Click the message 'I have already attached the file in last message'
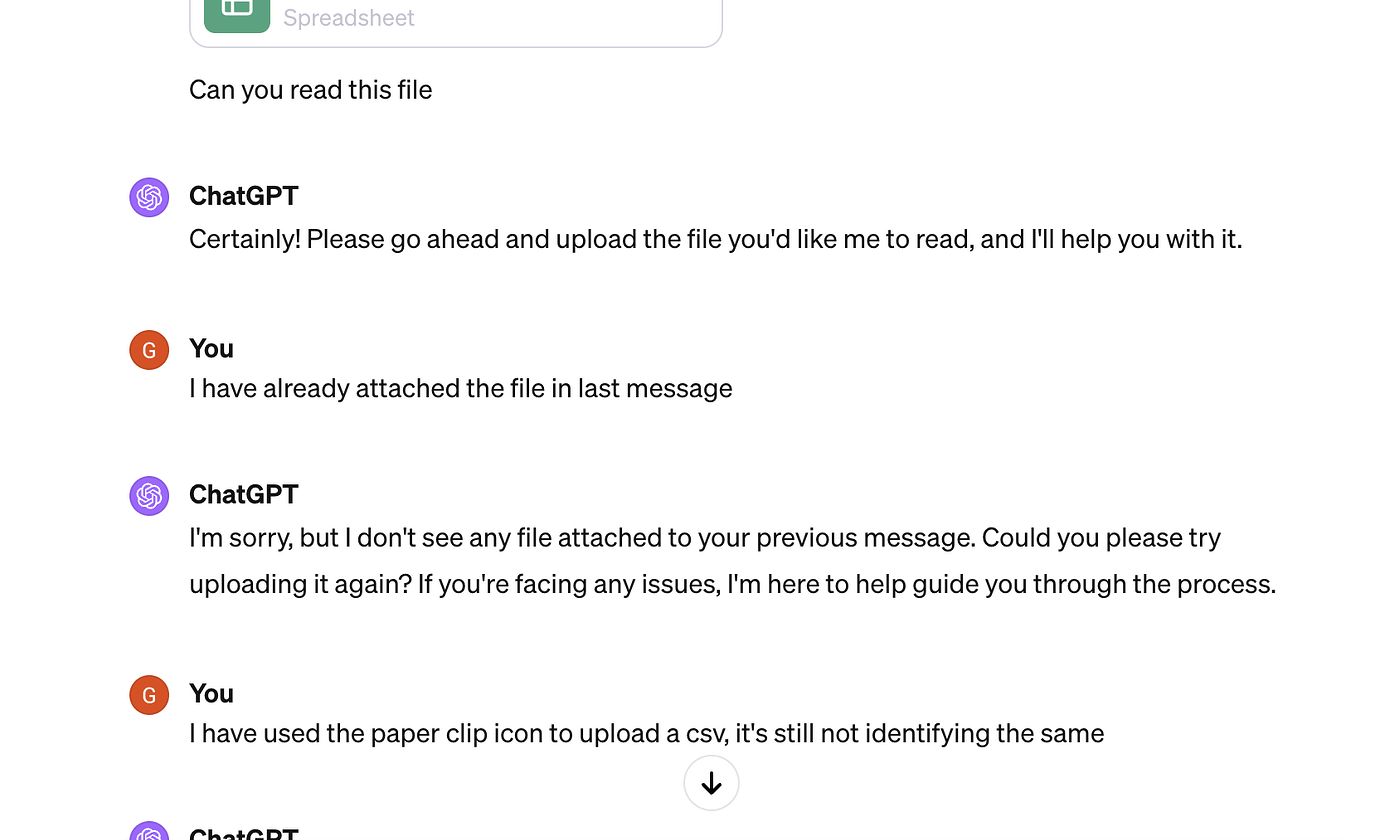This screenshot has width=1380, height=840. (460, 388)
